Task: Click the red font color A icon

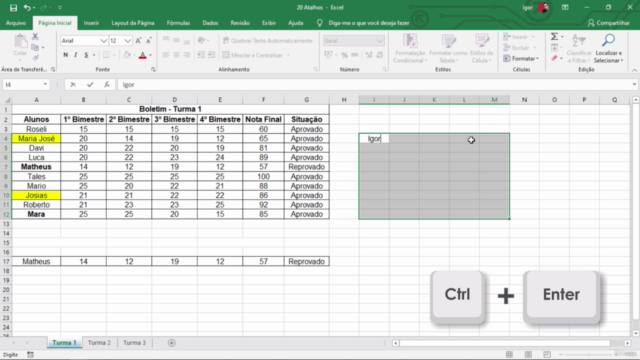Action: pyautogui.click(x=142, y=55)
